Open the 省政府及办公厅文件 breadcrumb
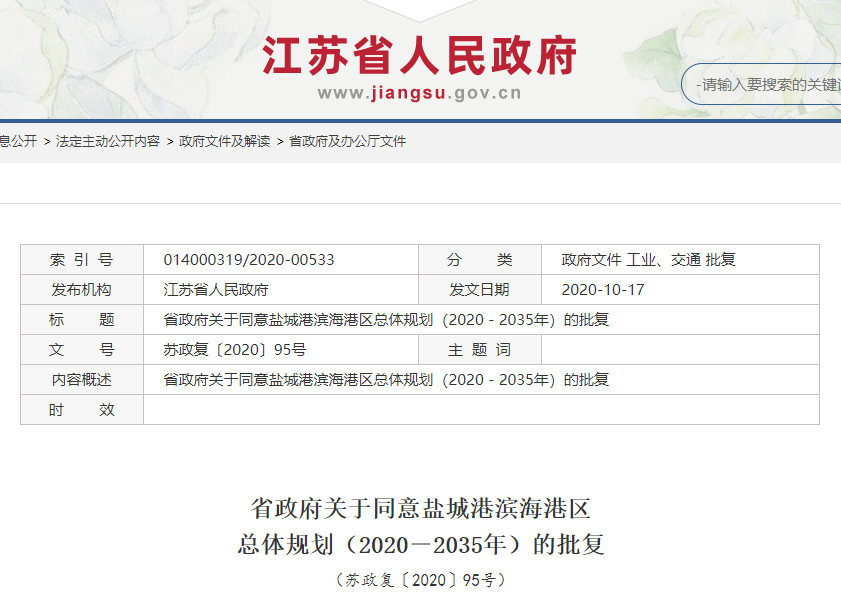The height and width of the screenshot is (605, 841). [347, 142]
